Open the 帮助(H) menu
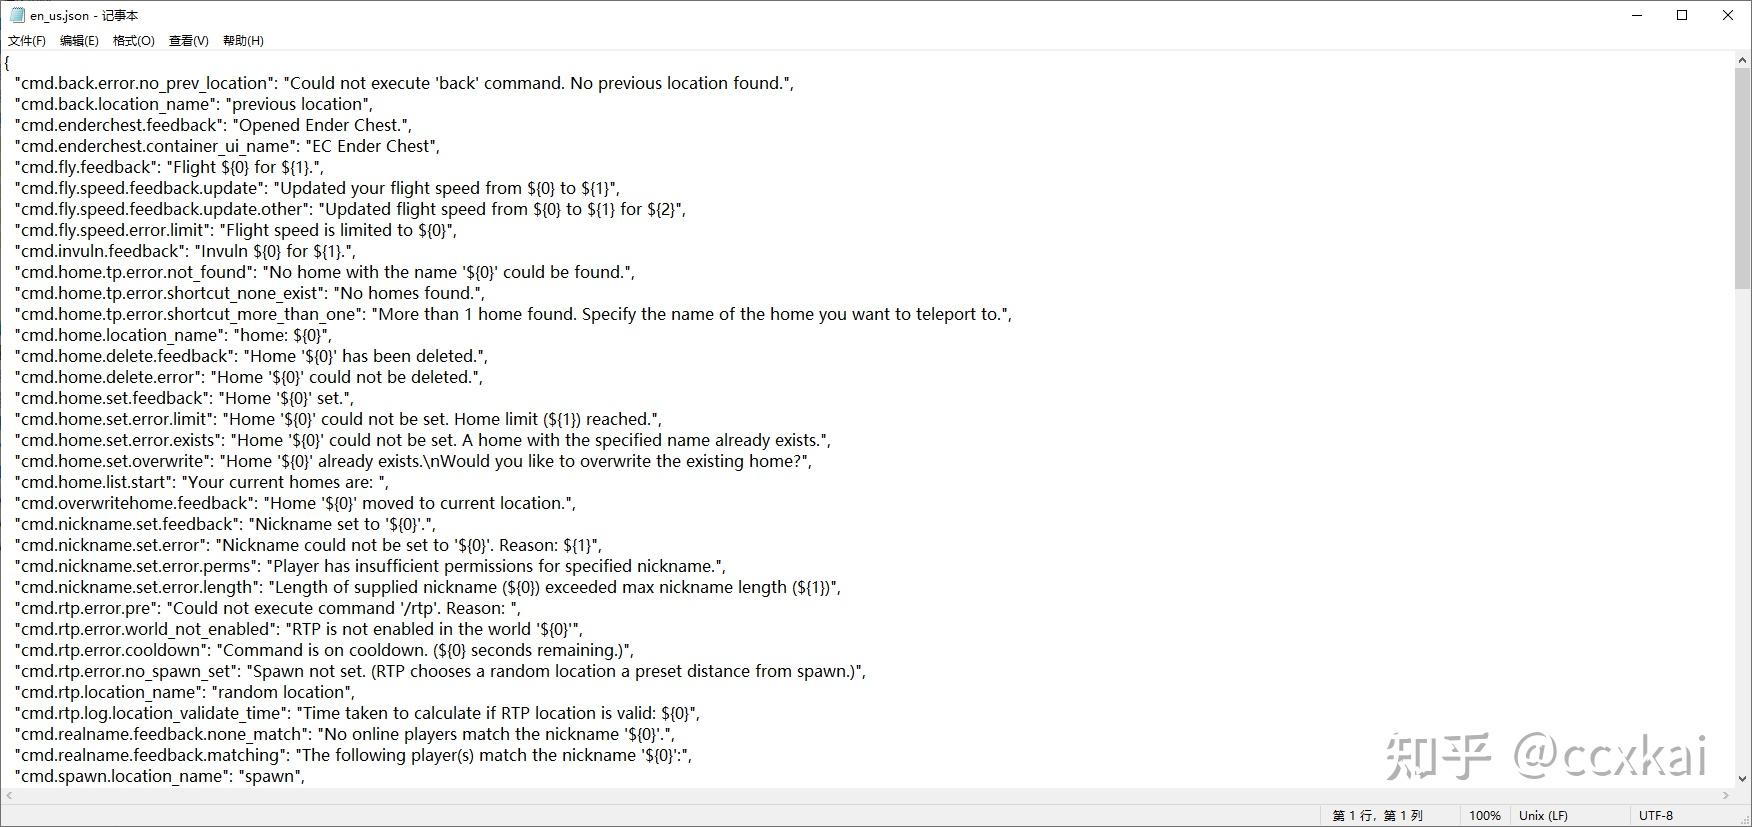Viewport: 1752px width, 827px height. point(243,41)
